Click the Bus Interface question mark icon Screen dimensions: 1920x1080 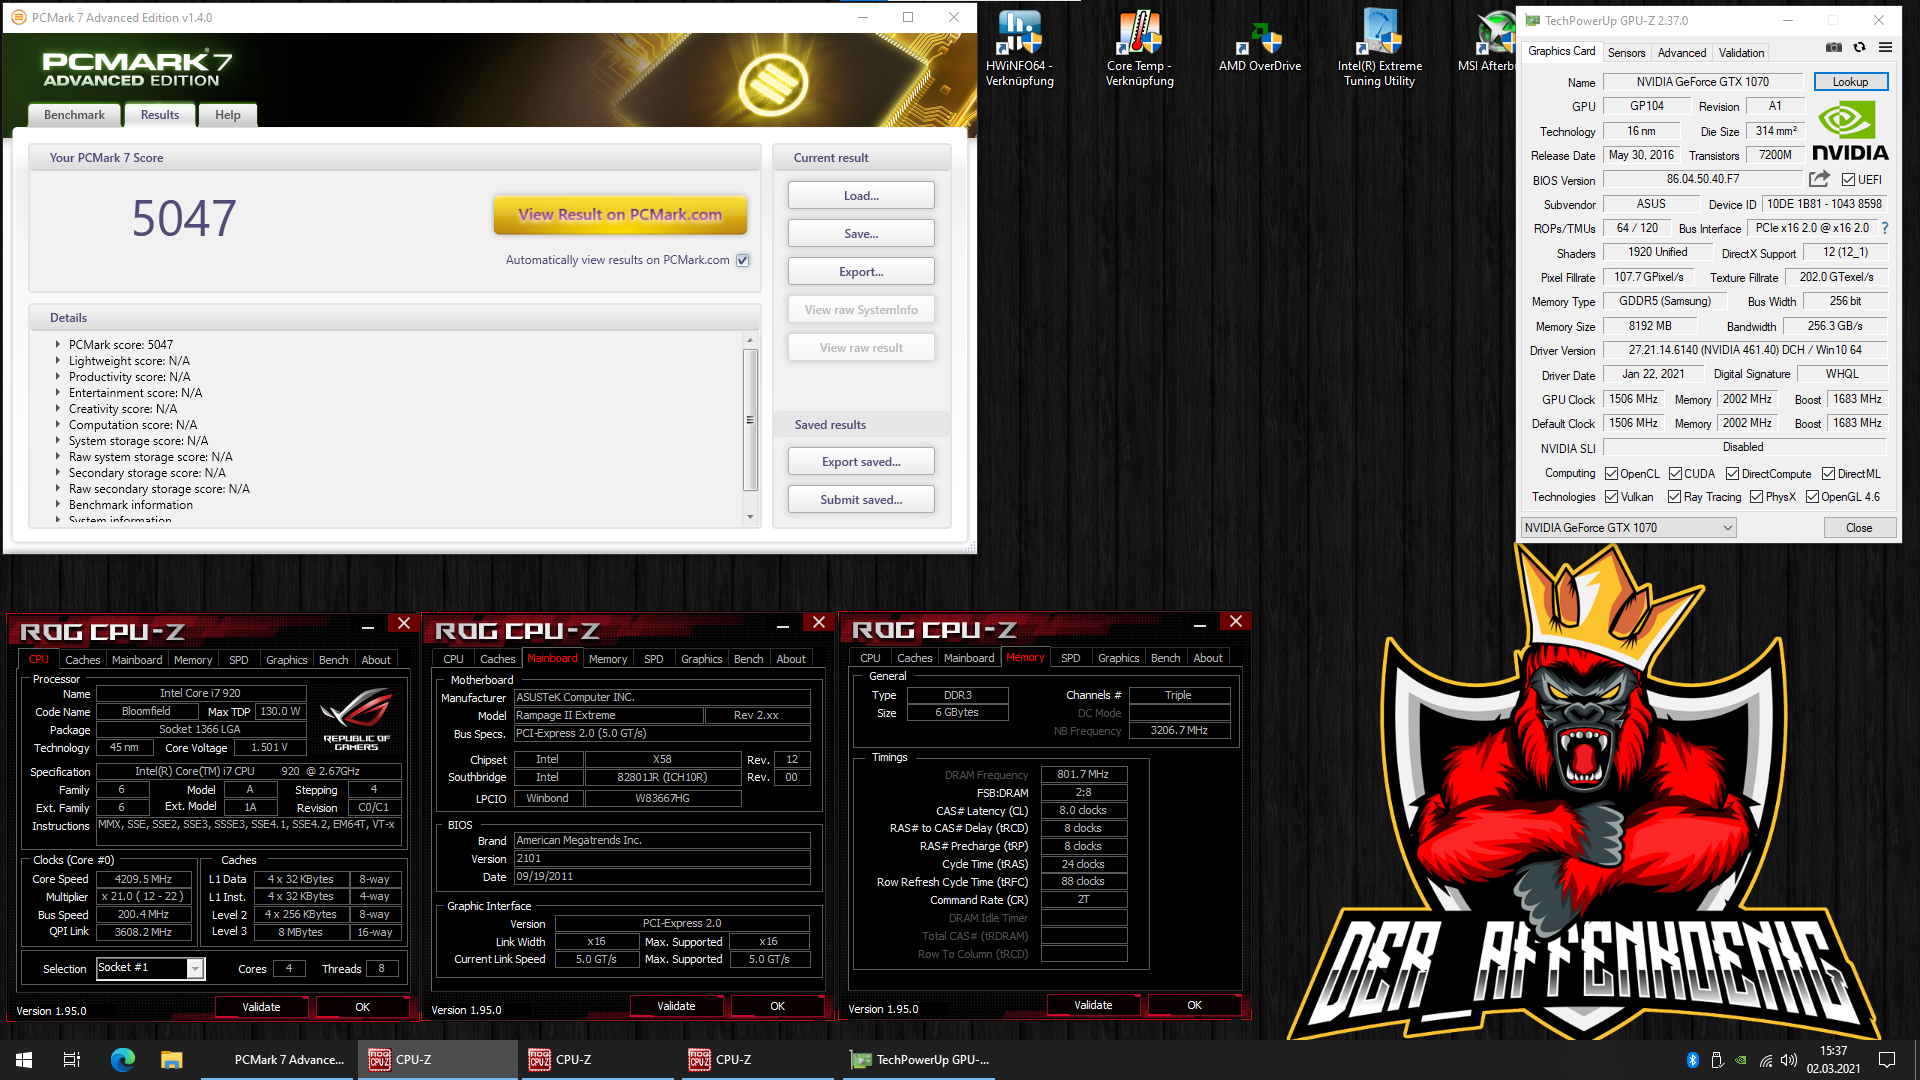pyautogui.click(x=1885, y=228)
